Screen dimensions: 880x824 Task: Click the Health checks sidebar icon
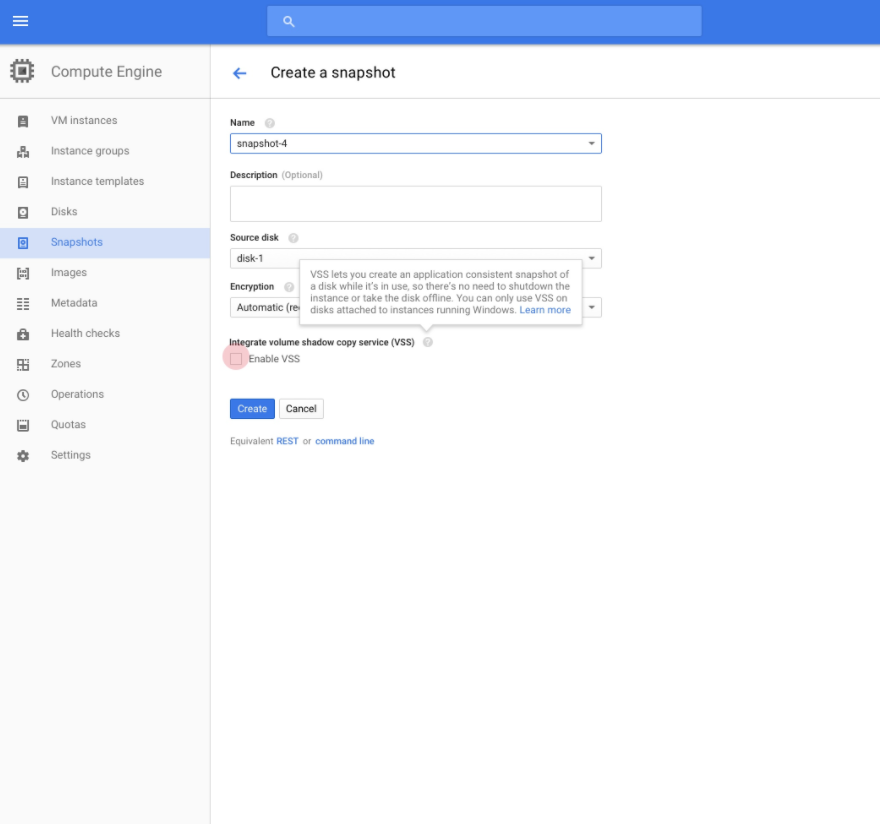pos(23,334)
